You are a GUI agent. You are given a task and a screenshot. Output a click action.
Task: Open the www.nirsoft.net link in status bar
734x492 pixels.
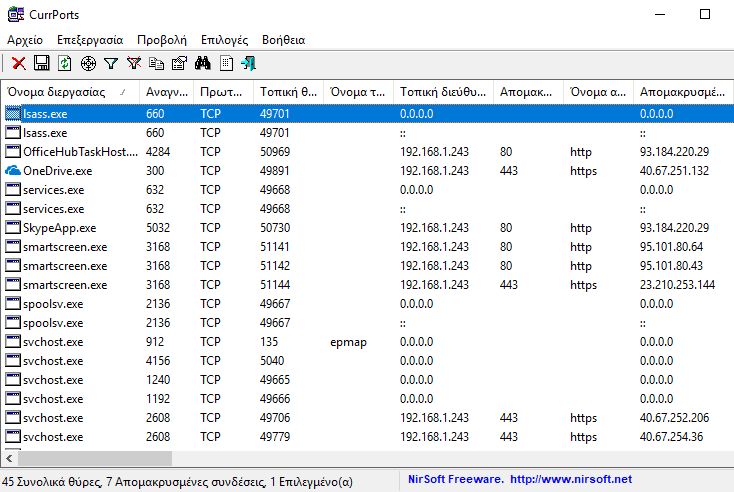click(571, 479)
